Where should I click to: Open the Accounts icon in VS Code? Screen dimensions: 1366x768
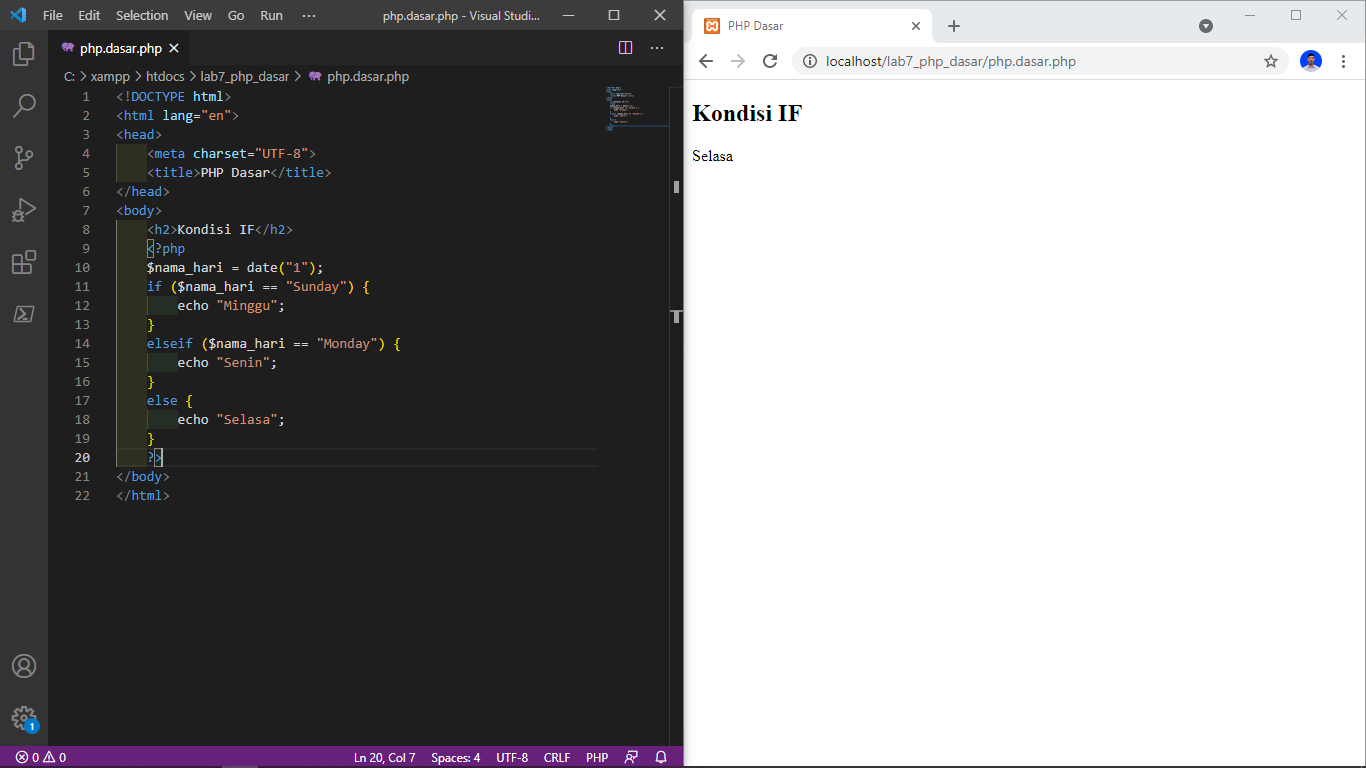point(22,665)
